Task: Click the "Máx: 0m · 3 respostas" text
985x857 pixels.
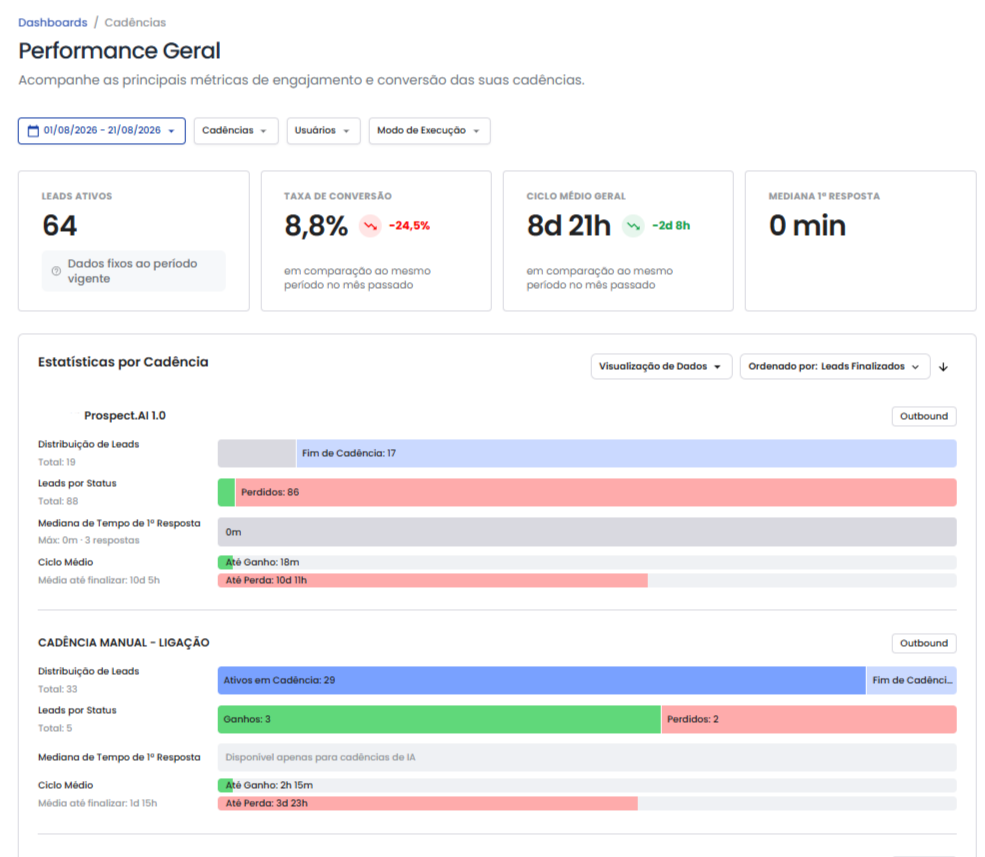Action: click(x=89, y=540)
